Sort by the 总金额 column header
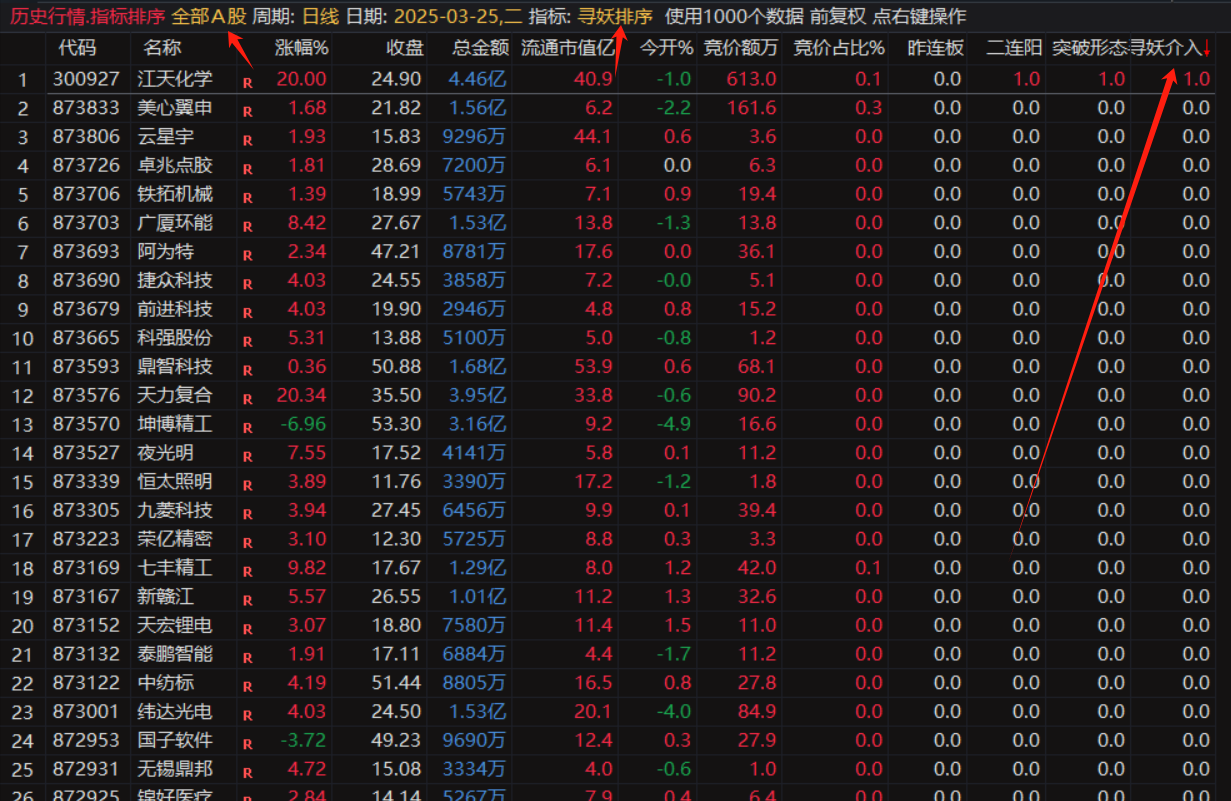 tap(480, 48)
